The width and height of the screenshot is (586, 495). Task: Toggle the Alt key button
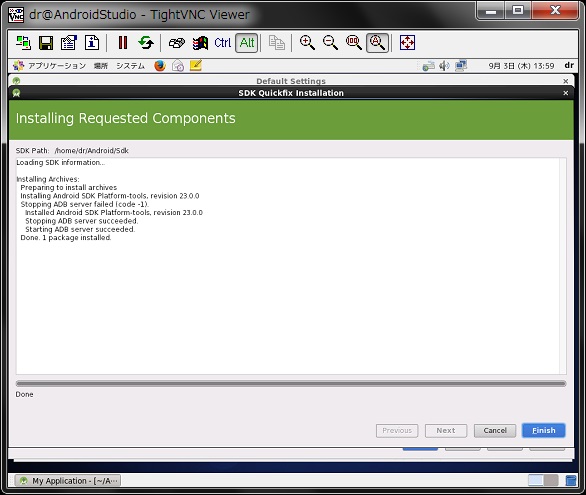point(247,43)
